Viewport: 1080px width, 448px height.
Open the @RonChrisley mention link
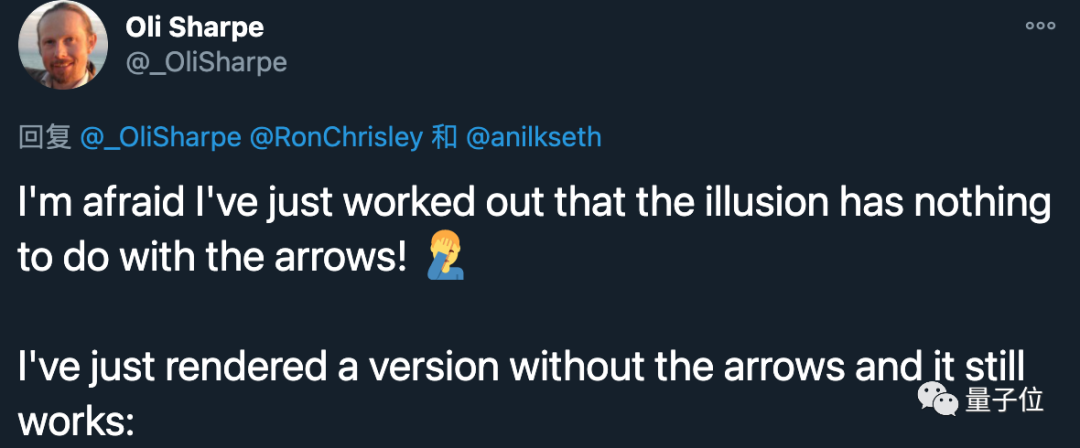[x=336, y=137]
